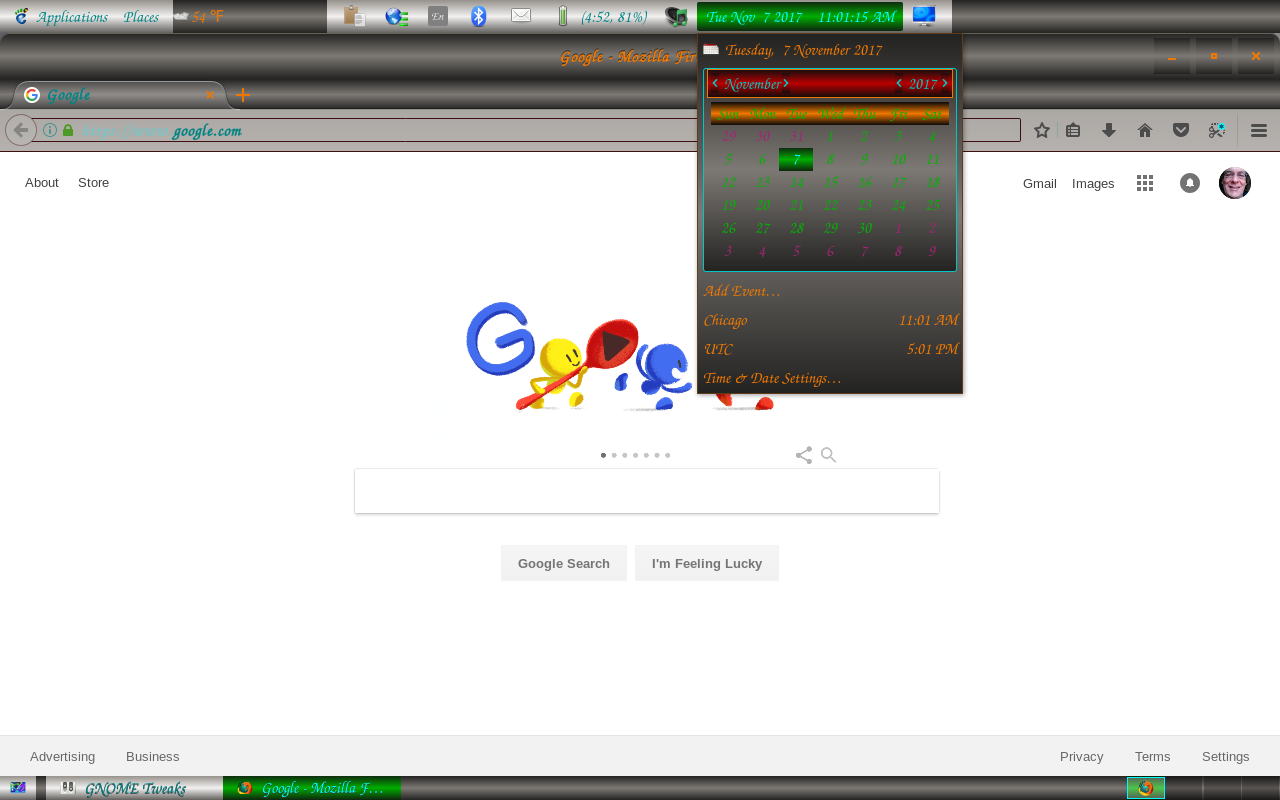The height and width of the screenshot is (800, 1280).
Task: Click the Firefox workspace switcher thumbnail
Action: click(1146, 788)
